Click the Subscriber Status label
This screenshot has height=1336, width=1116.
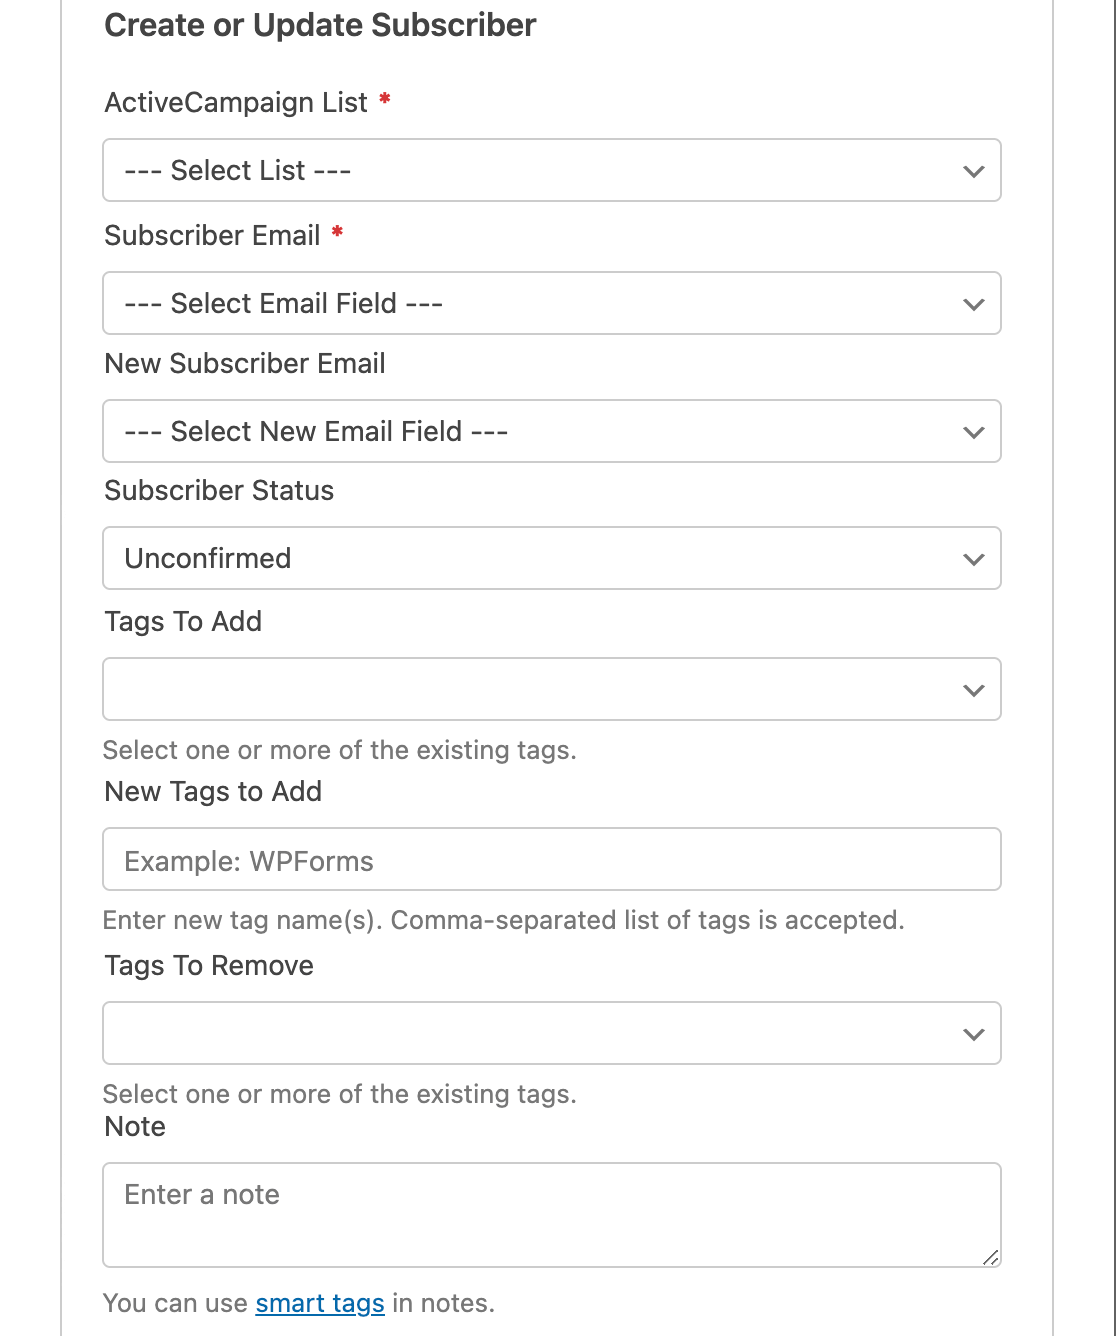click(219, 491)
